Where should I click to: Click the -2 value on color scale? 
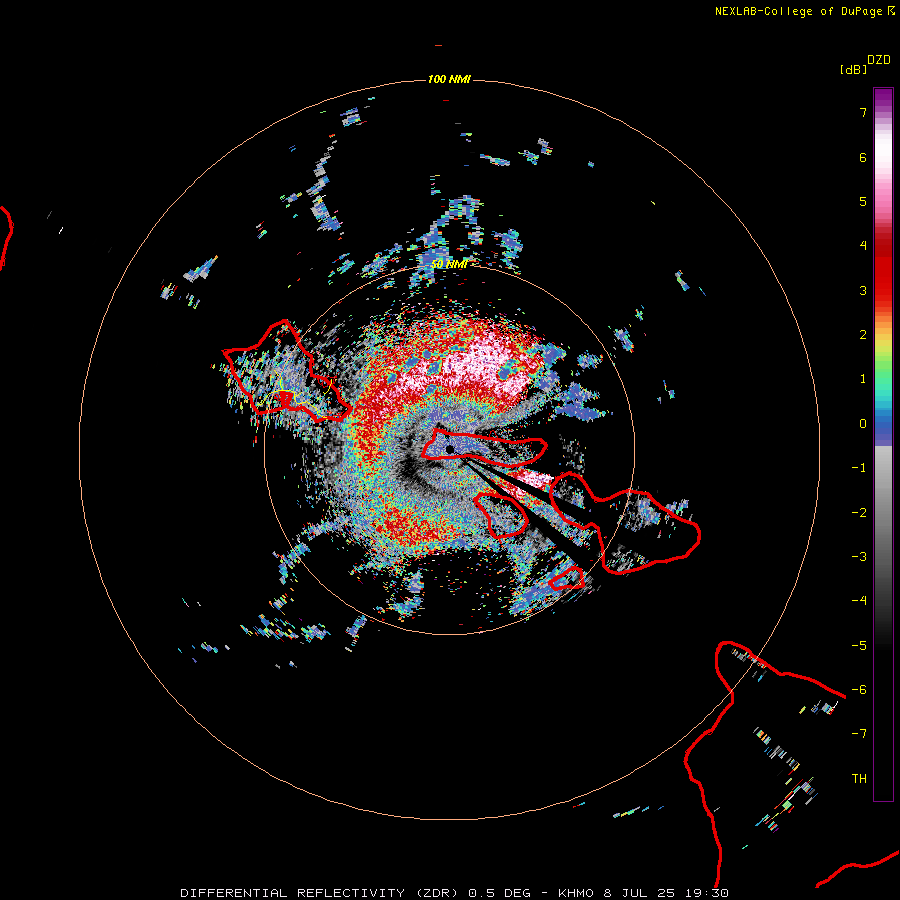859,513
